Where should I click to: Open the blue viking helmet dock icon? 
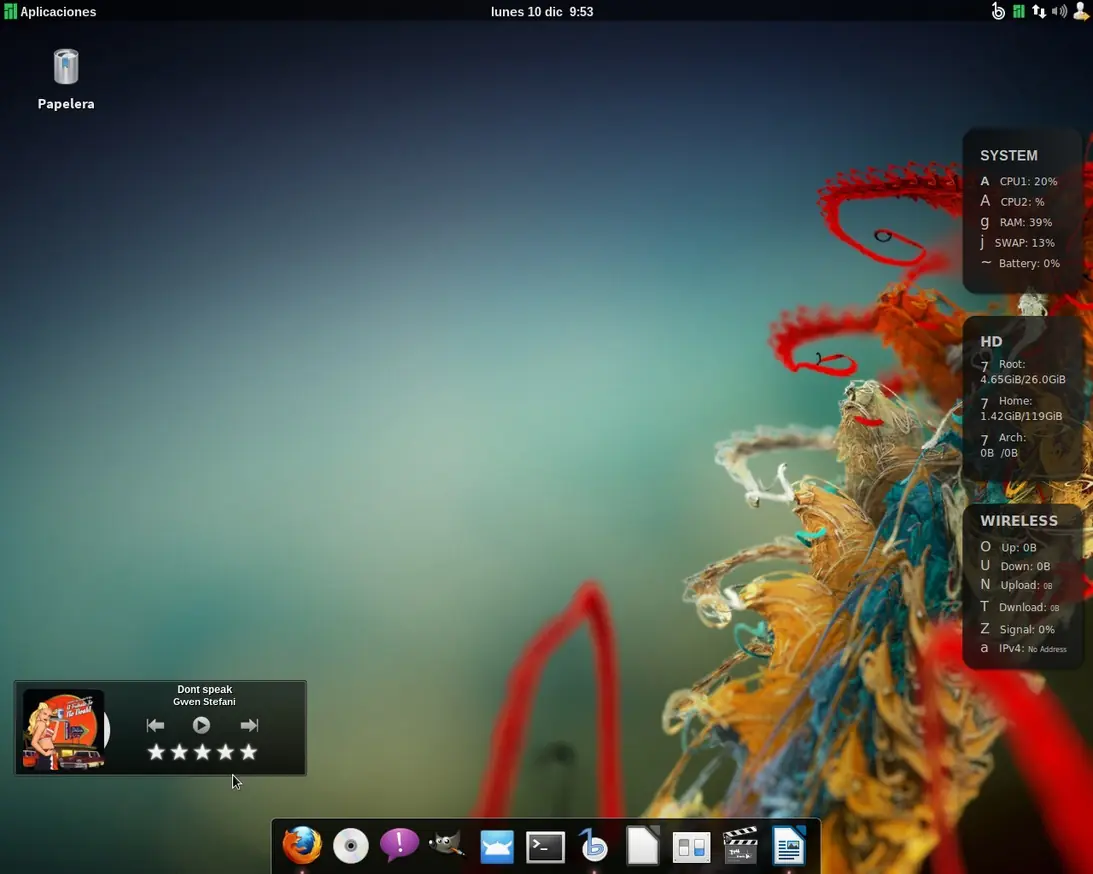pos(497,846)
